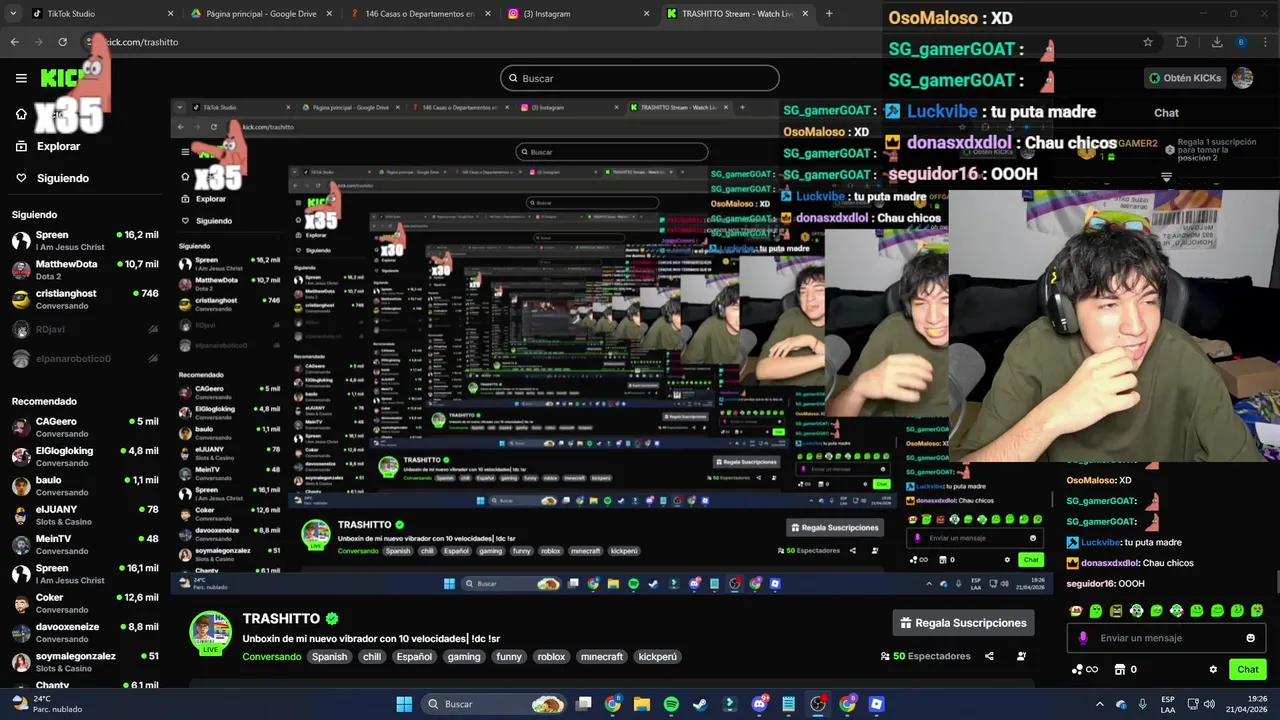Open the emoji picker in message field
1280x720 pixels.
[x=1250, y=638]
